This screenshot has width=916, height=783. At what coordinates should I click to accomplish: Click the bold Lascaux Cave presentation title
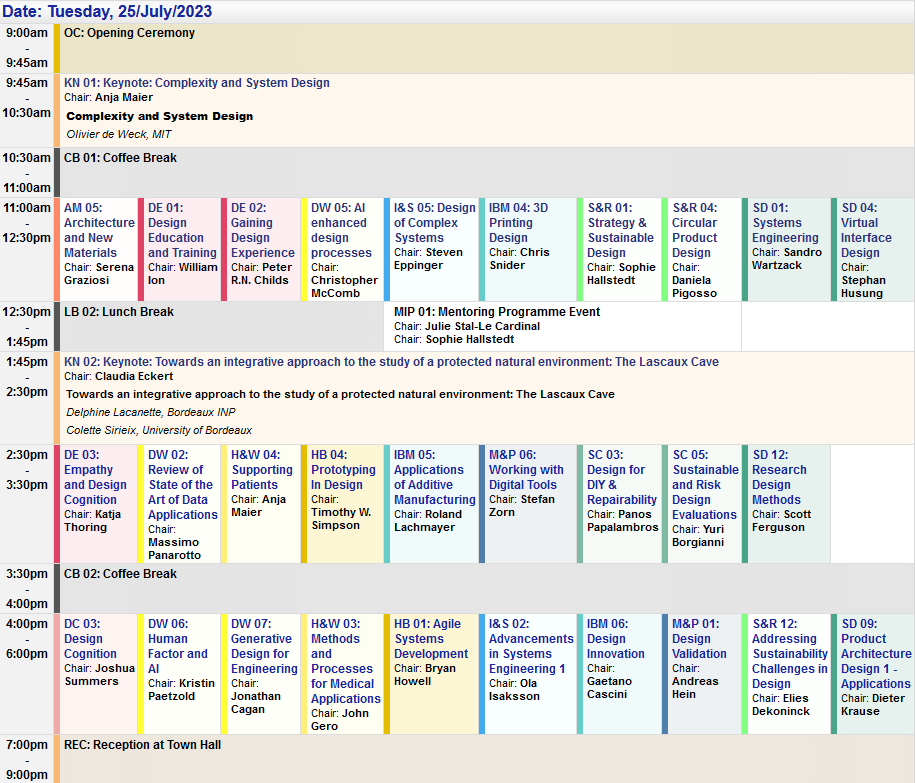pyautogui.click(x=340, y=394)
